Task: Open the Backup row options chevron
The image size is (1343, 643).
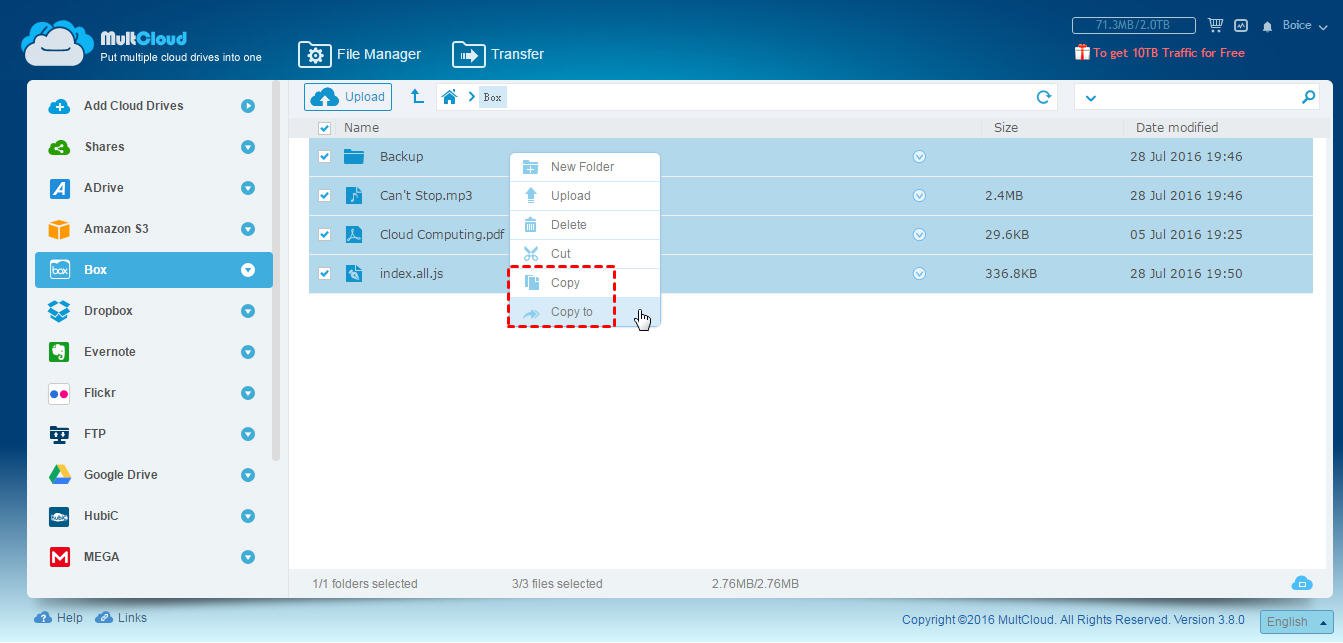Action: click(x=919, y=156)
